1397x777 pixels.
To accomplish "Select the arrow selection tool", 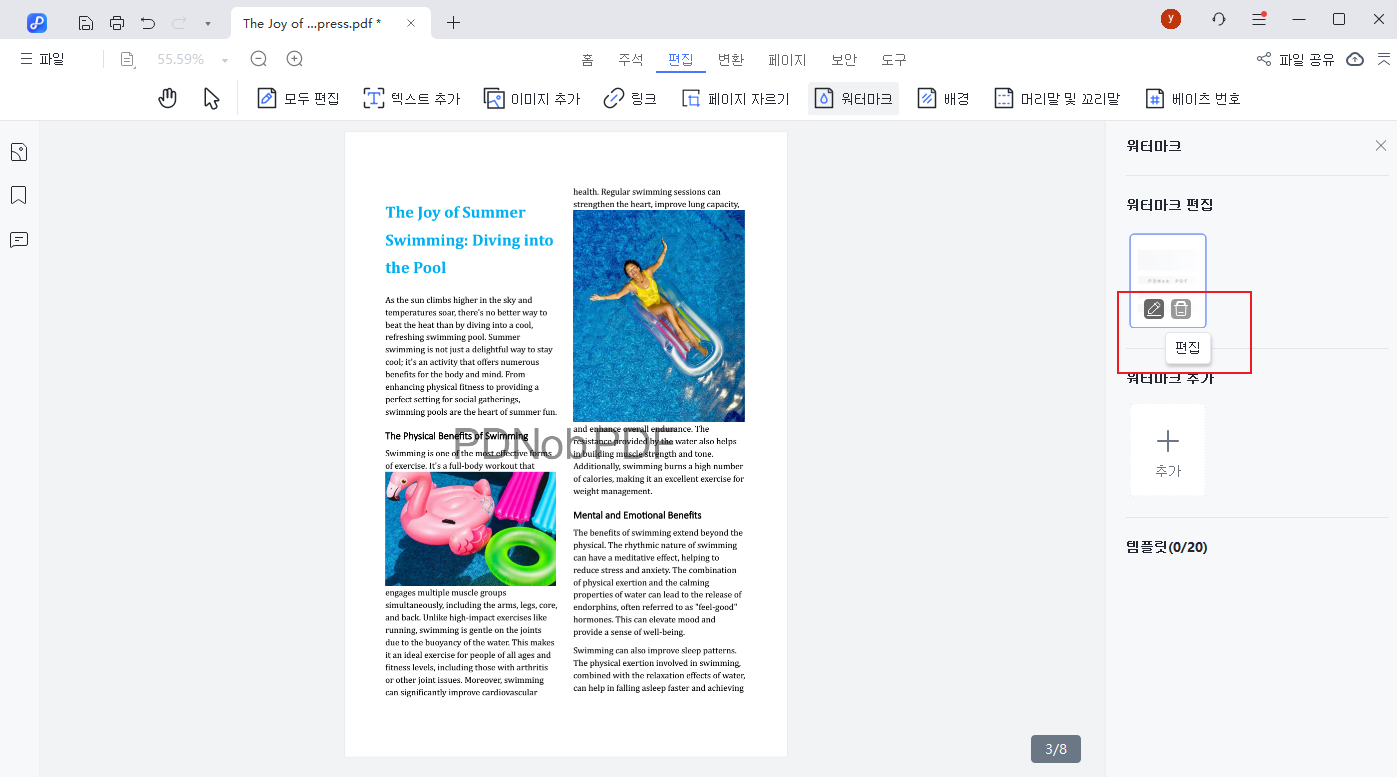I will tap(211, 98).
